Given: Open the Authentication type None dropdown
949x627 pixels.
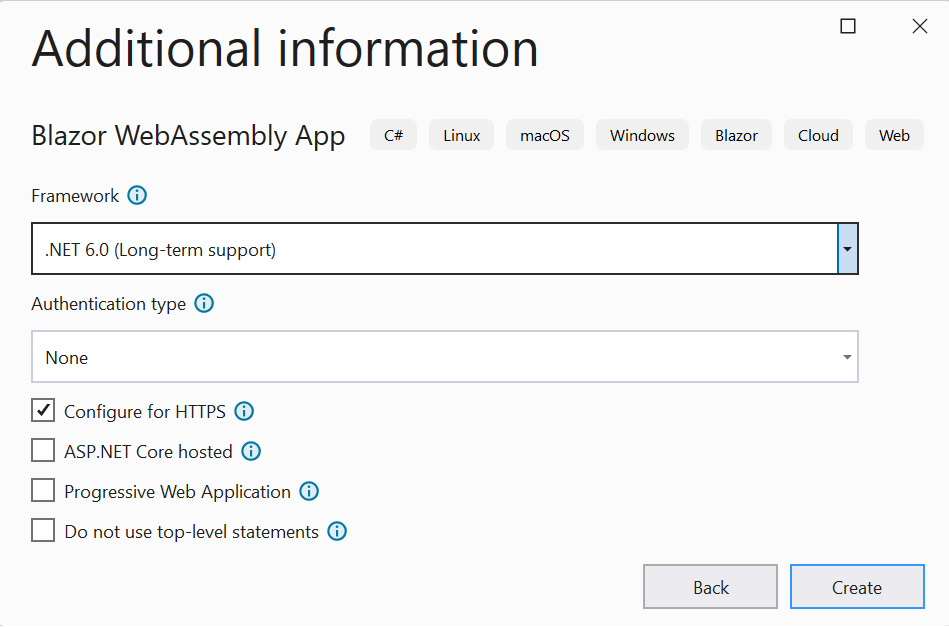Looking at the screenshot, I should tap(445, 356).
